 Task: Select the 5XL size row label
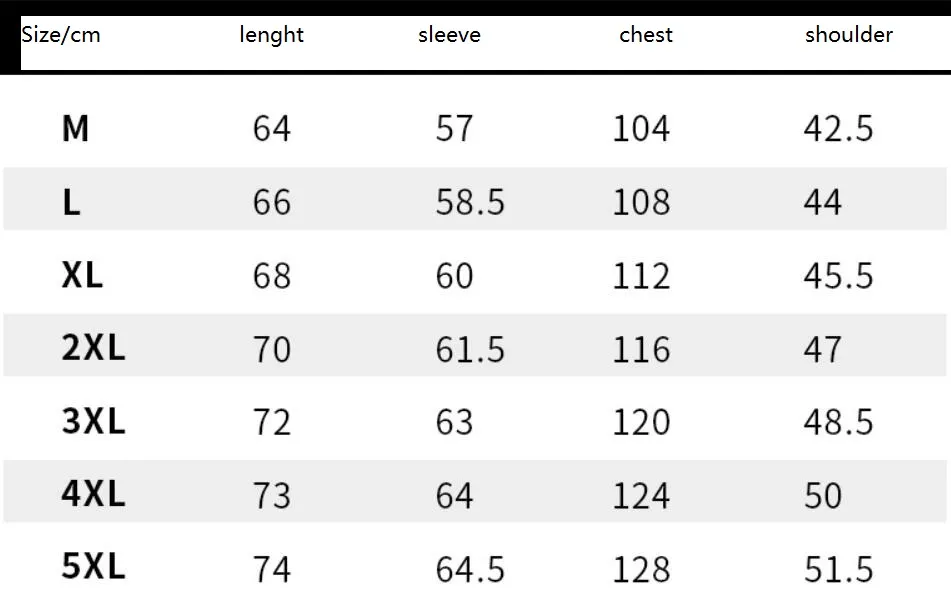click(93, 568)
